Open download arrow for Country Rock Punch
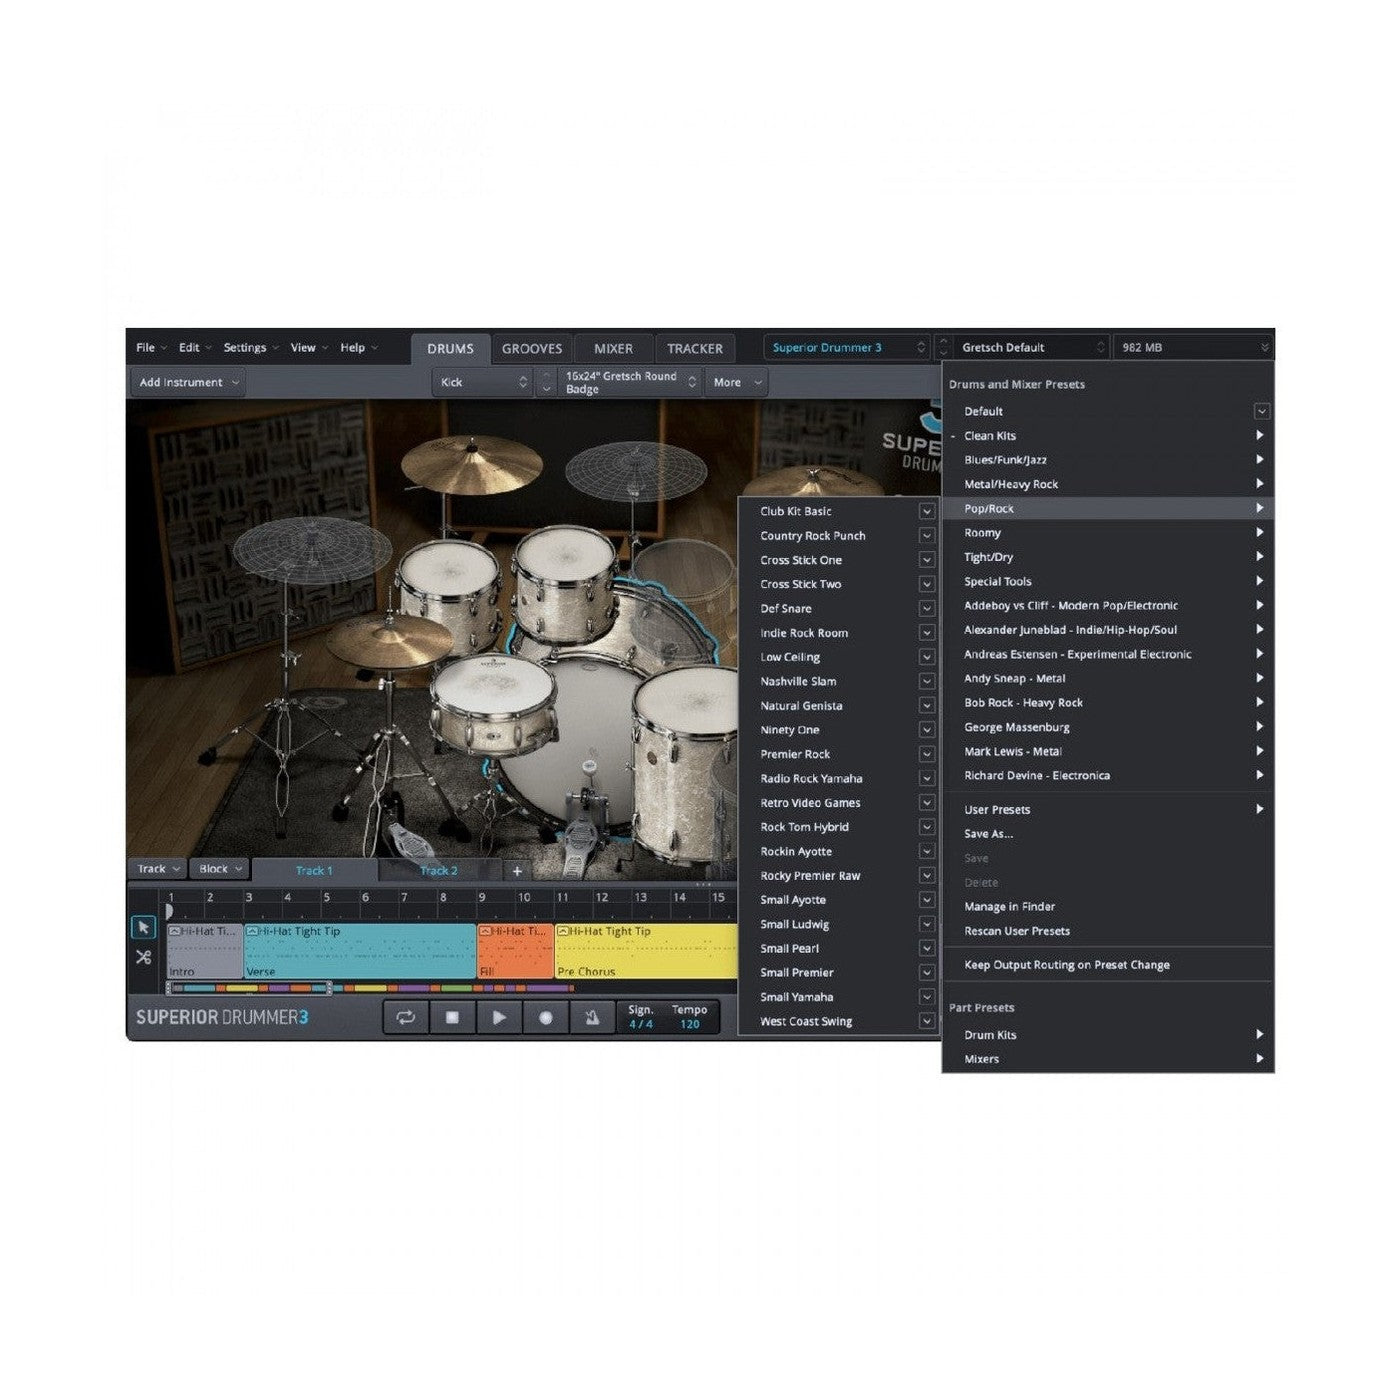 (x=927, y=536)
